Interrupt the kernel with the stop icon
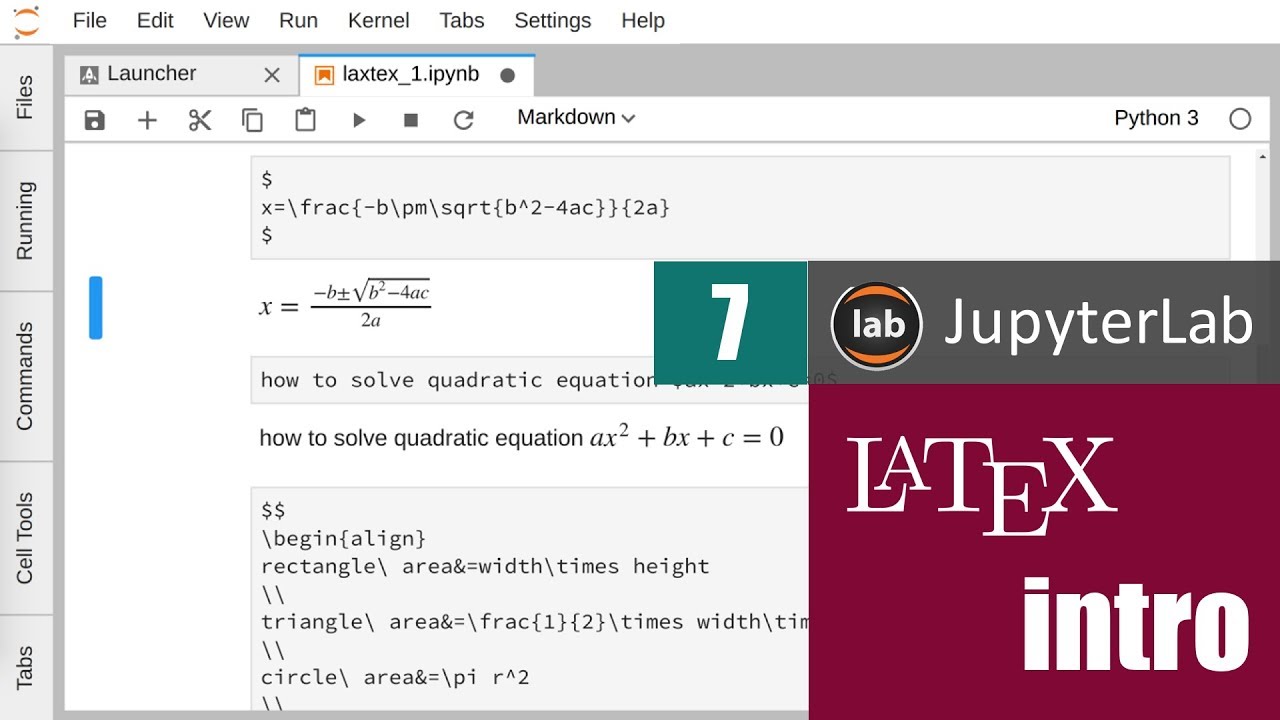 pyautogui.click(x=410, y=120)
